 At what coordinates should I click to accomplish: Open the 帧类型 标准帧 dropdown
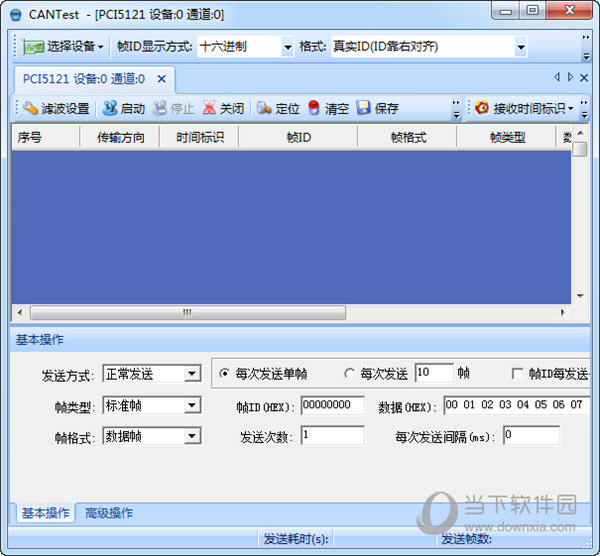(x=192, y=405)
